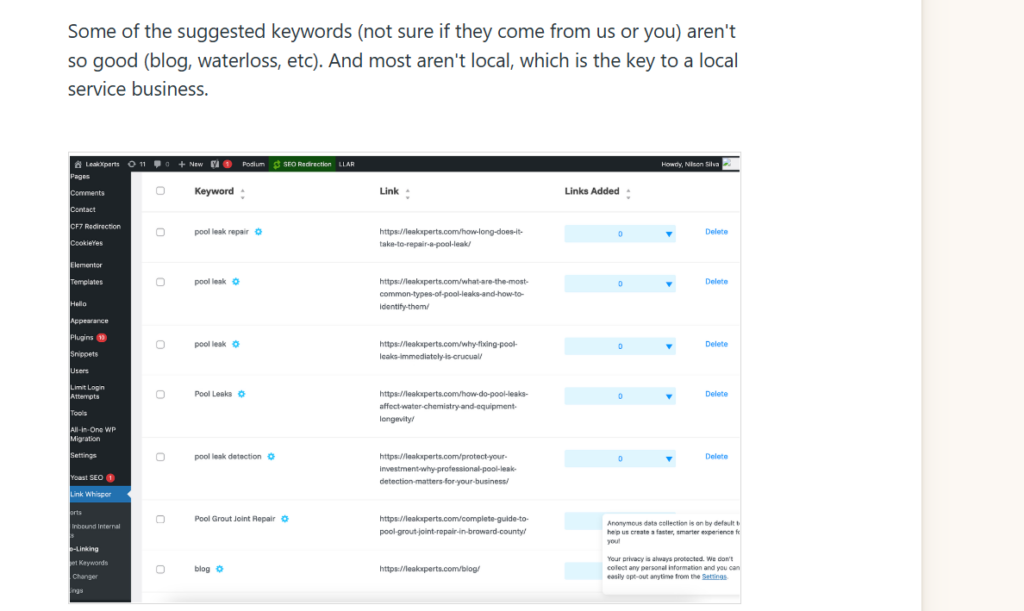Open the comments bubble icon in admin bar
The height and width of the screenshot is (611, 1024).
pyautogui.click(x=157, y=164)
